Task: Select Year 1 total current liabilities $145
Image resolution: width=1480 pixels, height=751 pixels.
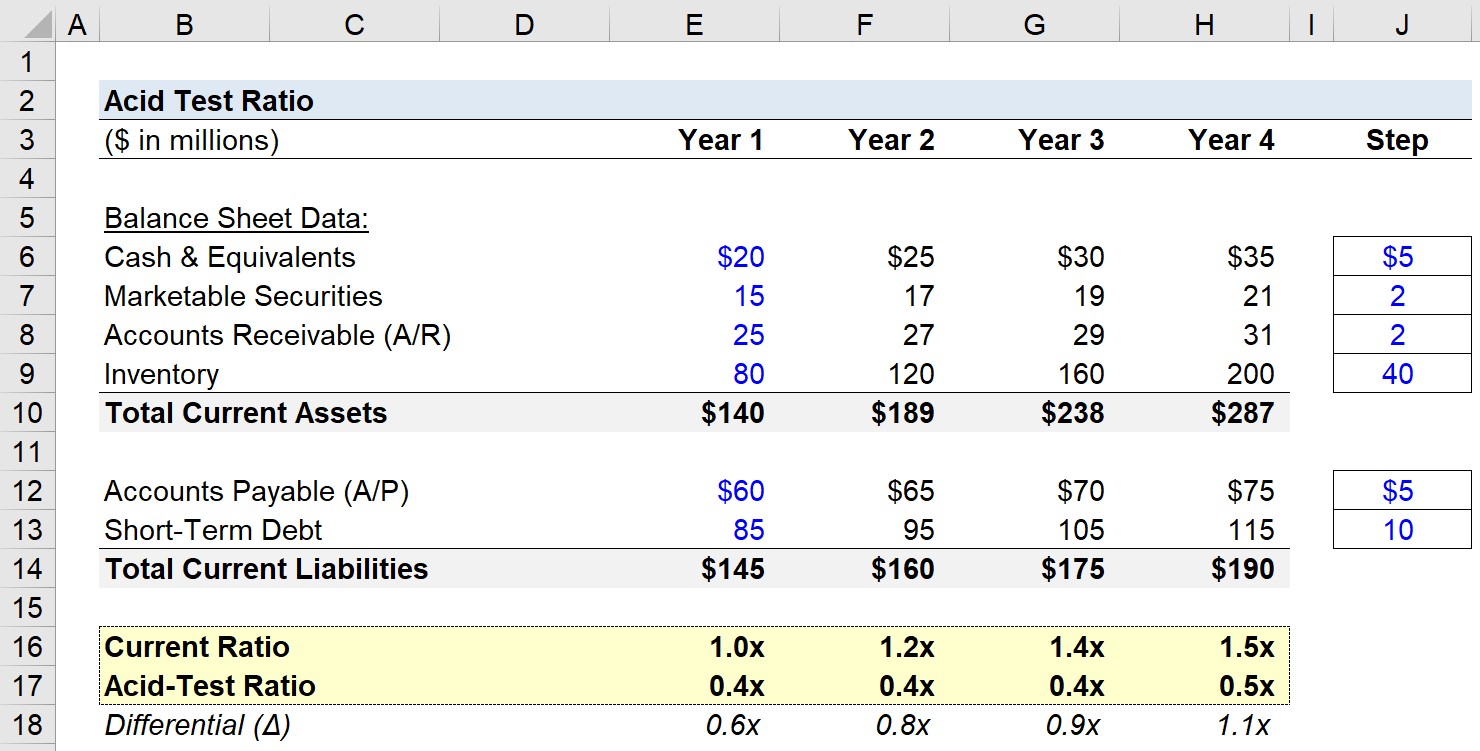Action: 733,569
